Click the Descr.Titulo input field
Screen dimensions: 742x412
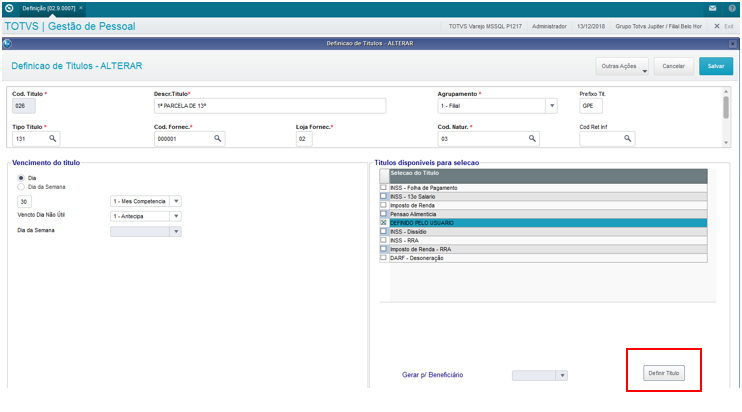pyautogui.click(x=270, y=105)
